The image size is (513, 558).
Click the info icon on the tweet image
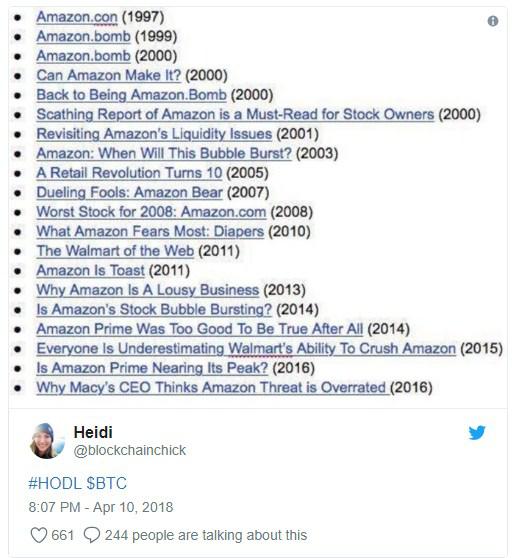(x=493, y=21)
